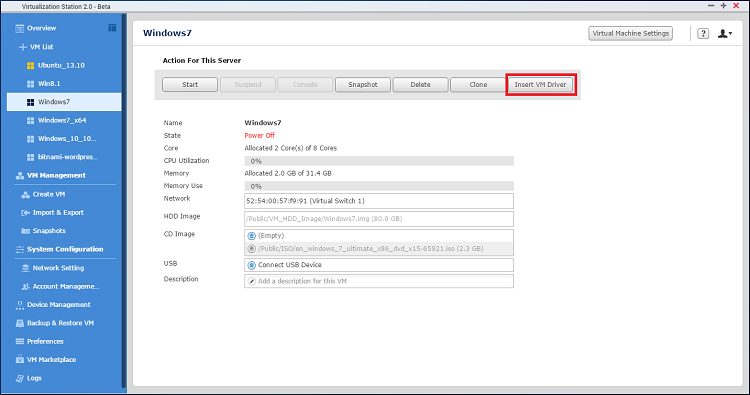Select the Windows 7 ISO path row
This screenshot has height=395, width=750.
point(379,249)
